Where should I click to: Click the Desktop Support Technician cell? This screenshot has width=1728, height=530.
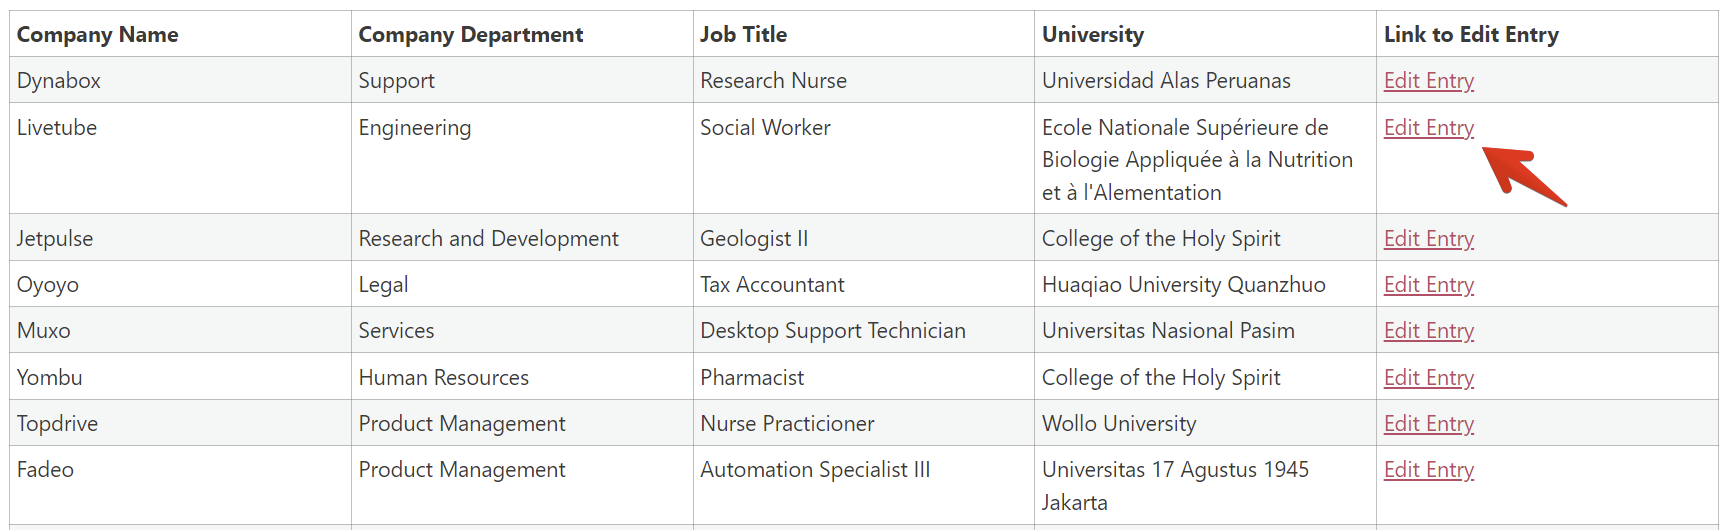coord(832,331)
